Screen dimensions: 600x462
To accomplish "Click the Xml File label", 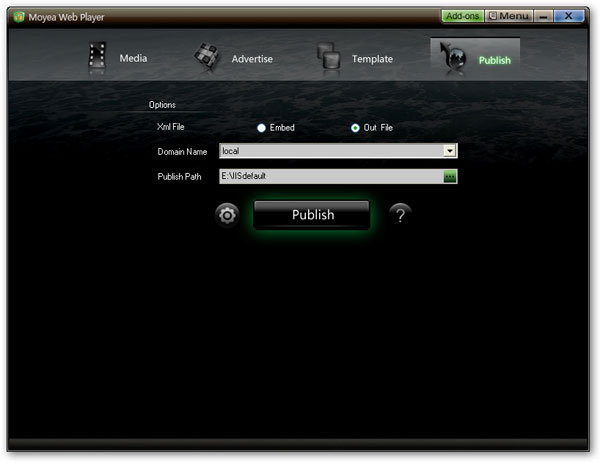I will (171, 127).
